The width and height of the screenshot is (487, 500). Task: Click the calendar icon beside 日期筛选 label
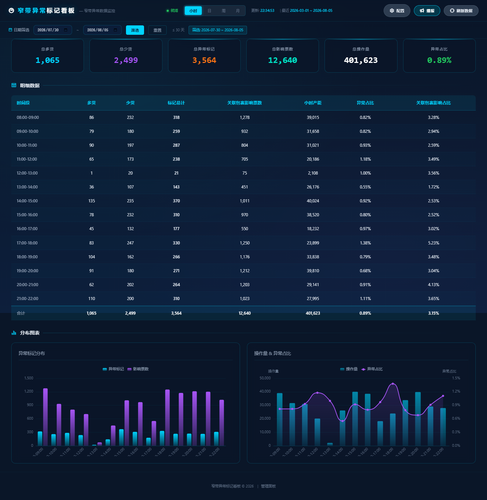click(x=10, y=30)
